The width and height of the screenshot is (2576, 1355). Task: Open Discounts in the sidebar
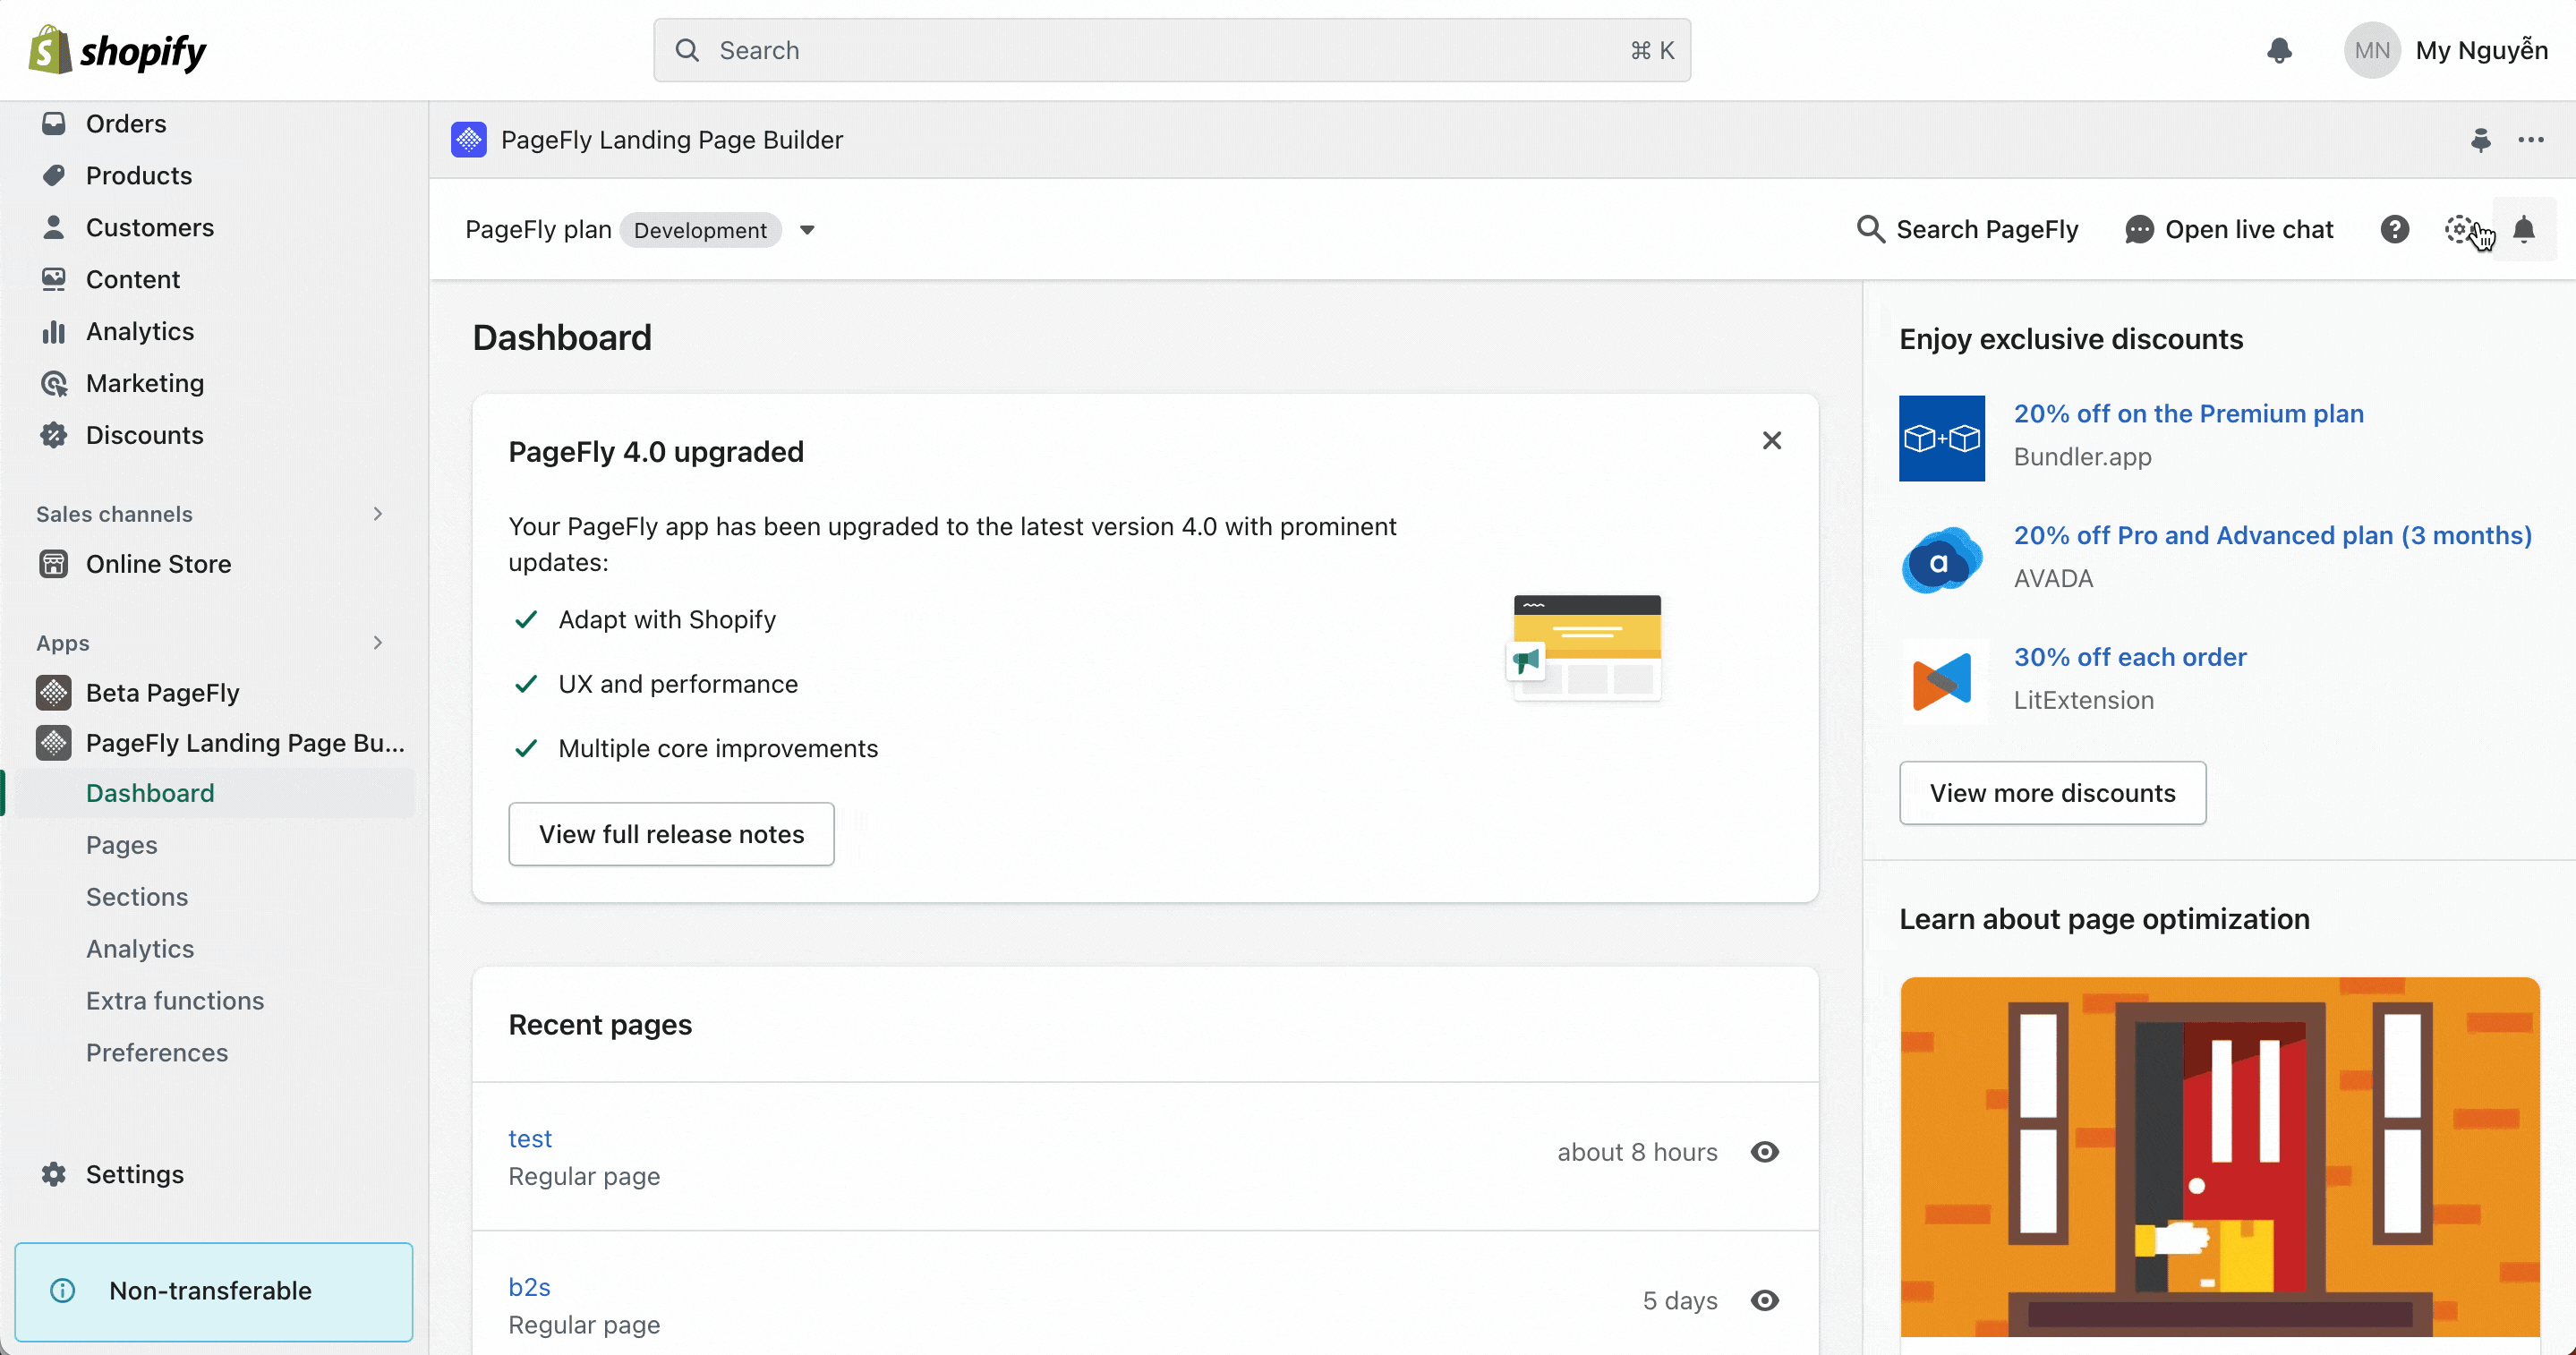point(145,435)
